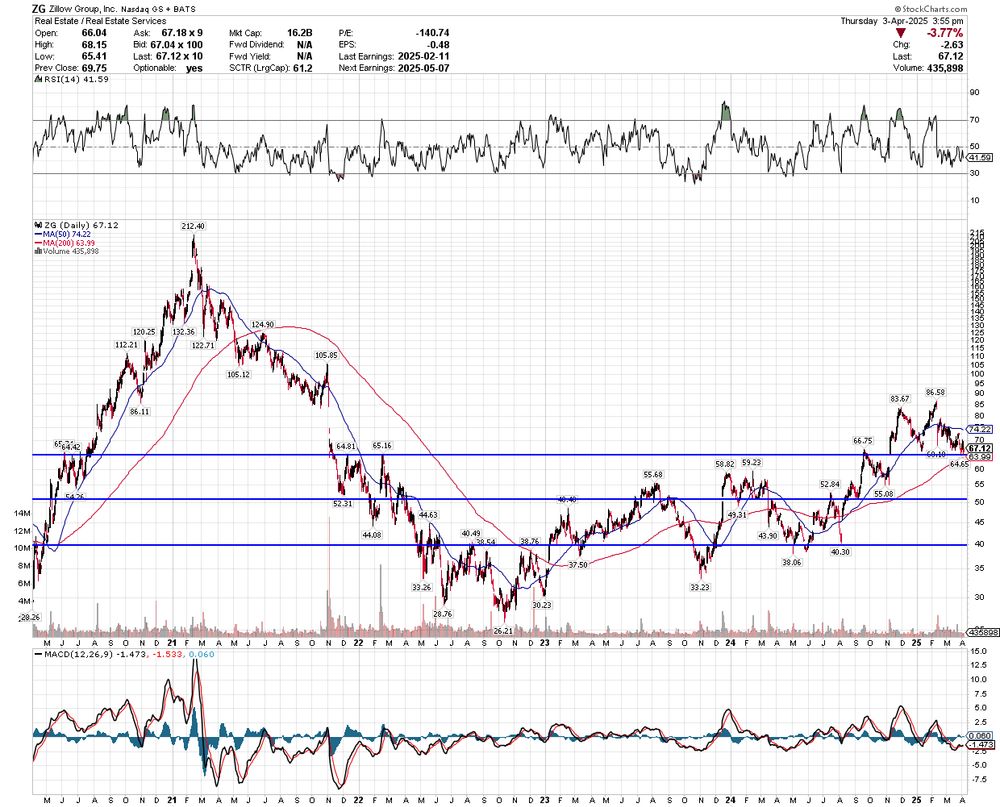1000x807 pixels.
Task: Click the 105.12 low price label
Action: point(239,374)
